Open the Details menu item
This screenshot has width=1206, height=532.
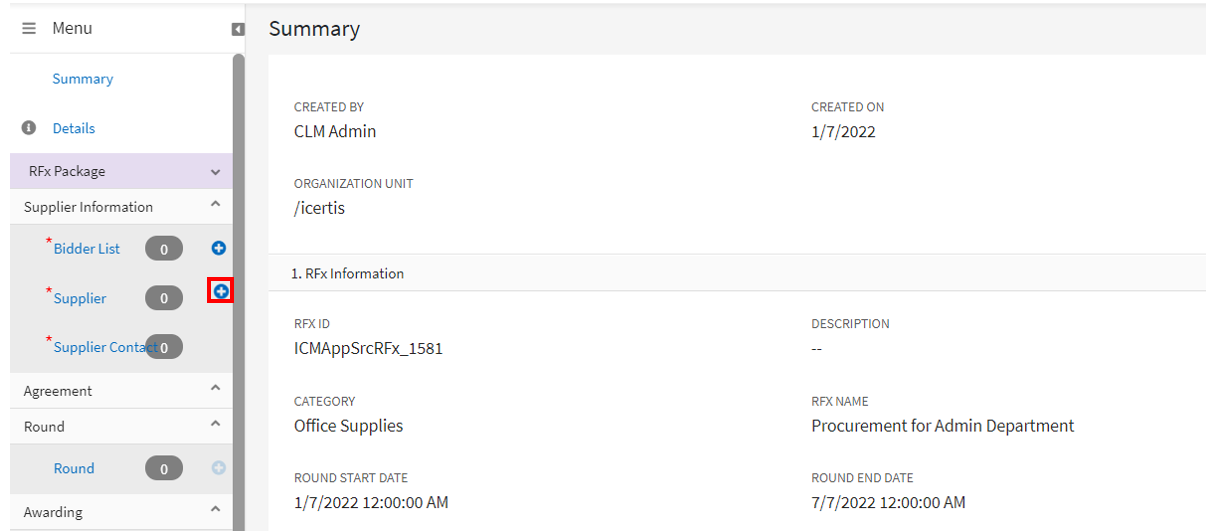(74, 128)
